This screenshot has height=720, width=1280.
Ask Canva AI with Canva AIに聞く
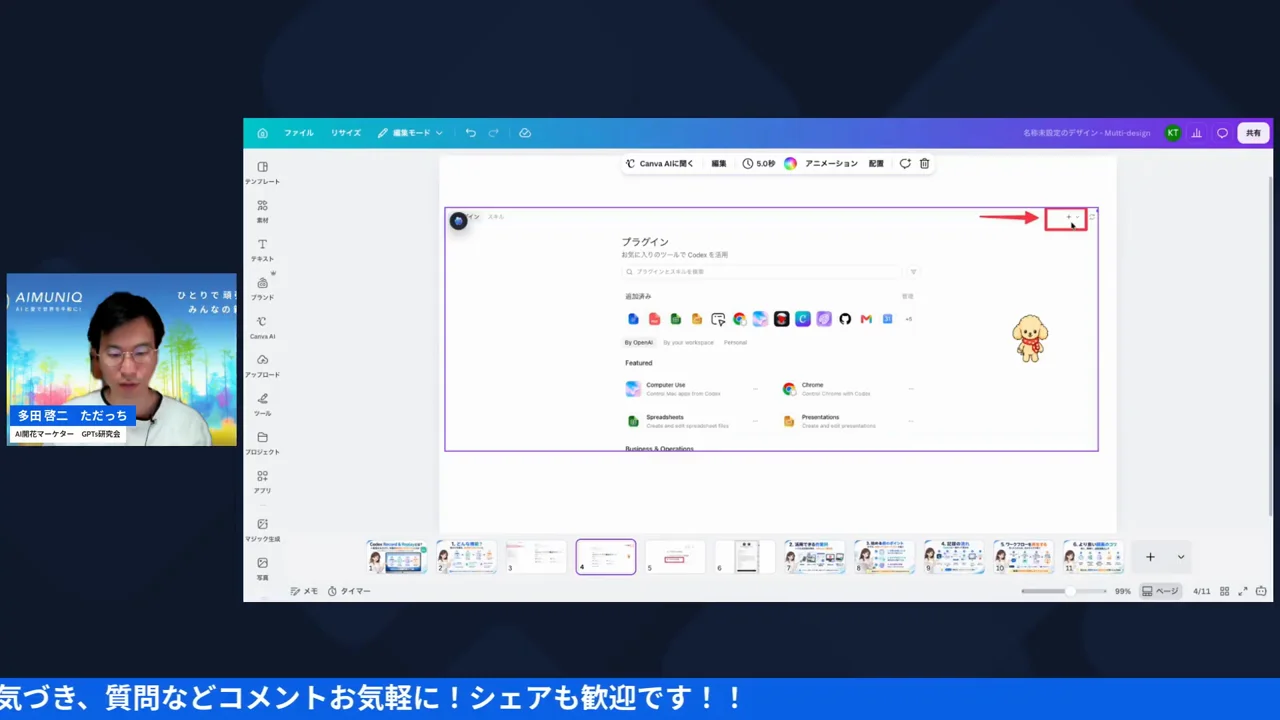(x=660, y=163)
